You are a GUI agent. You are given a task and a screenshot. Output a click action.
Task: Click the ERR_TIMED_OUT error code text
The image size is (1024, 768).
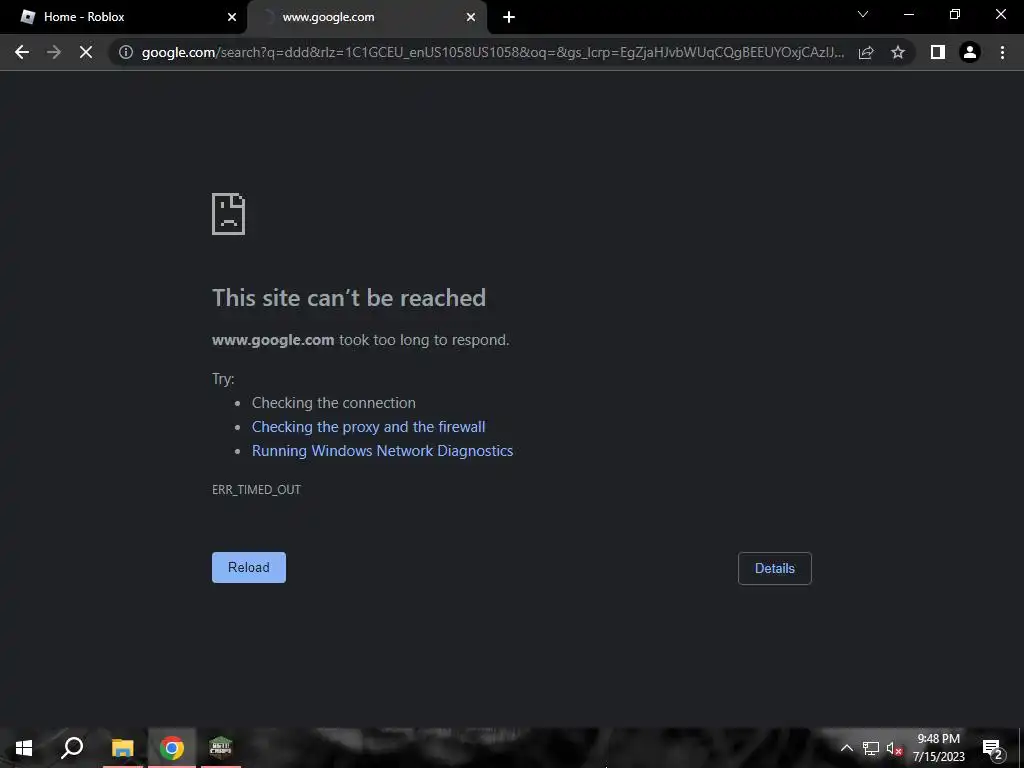point(257,490)
